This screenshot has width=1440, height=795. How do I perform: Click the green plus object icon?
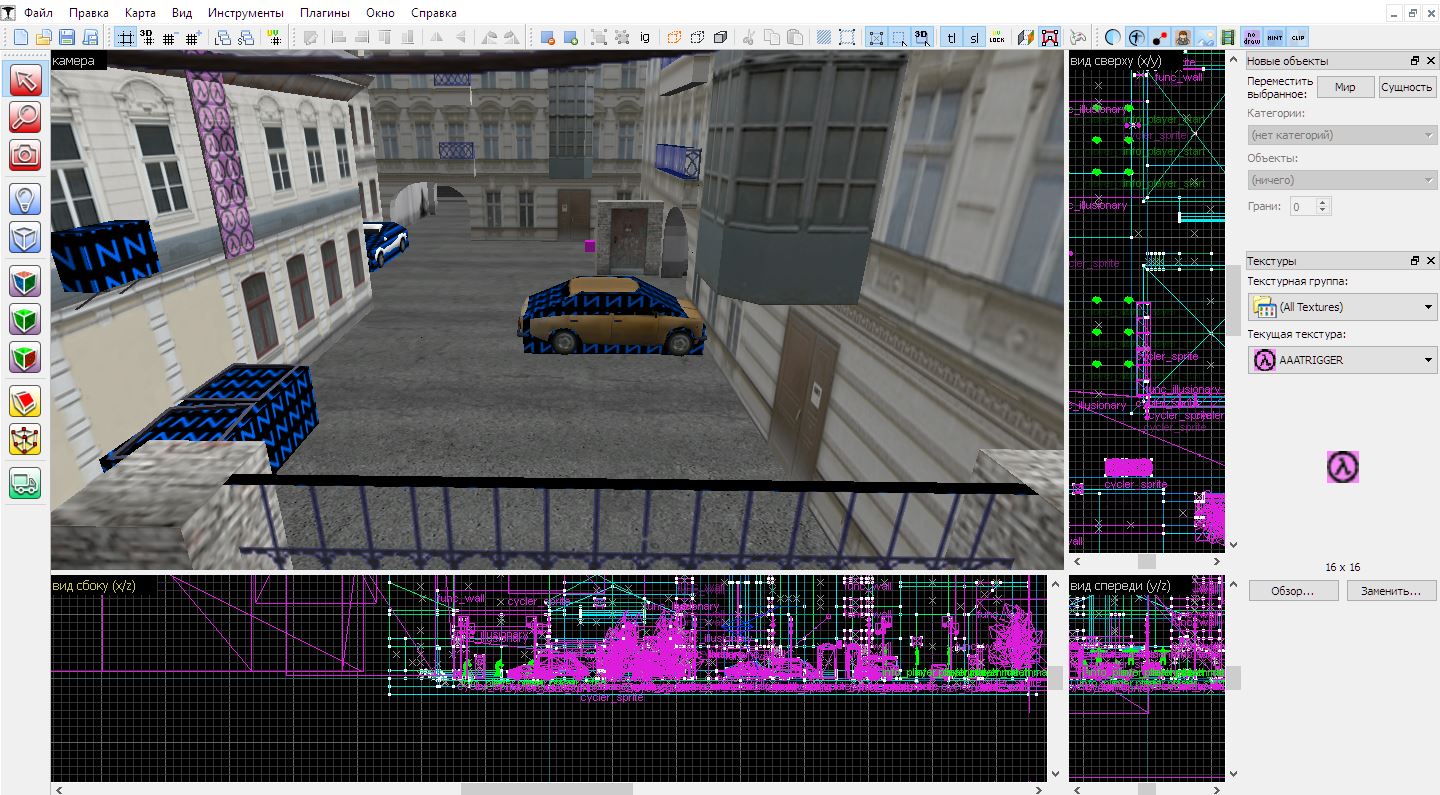tap(570, 37)
